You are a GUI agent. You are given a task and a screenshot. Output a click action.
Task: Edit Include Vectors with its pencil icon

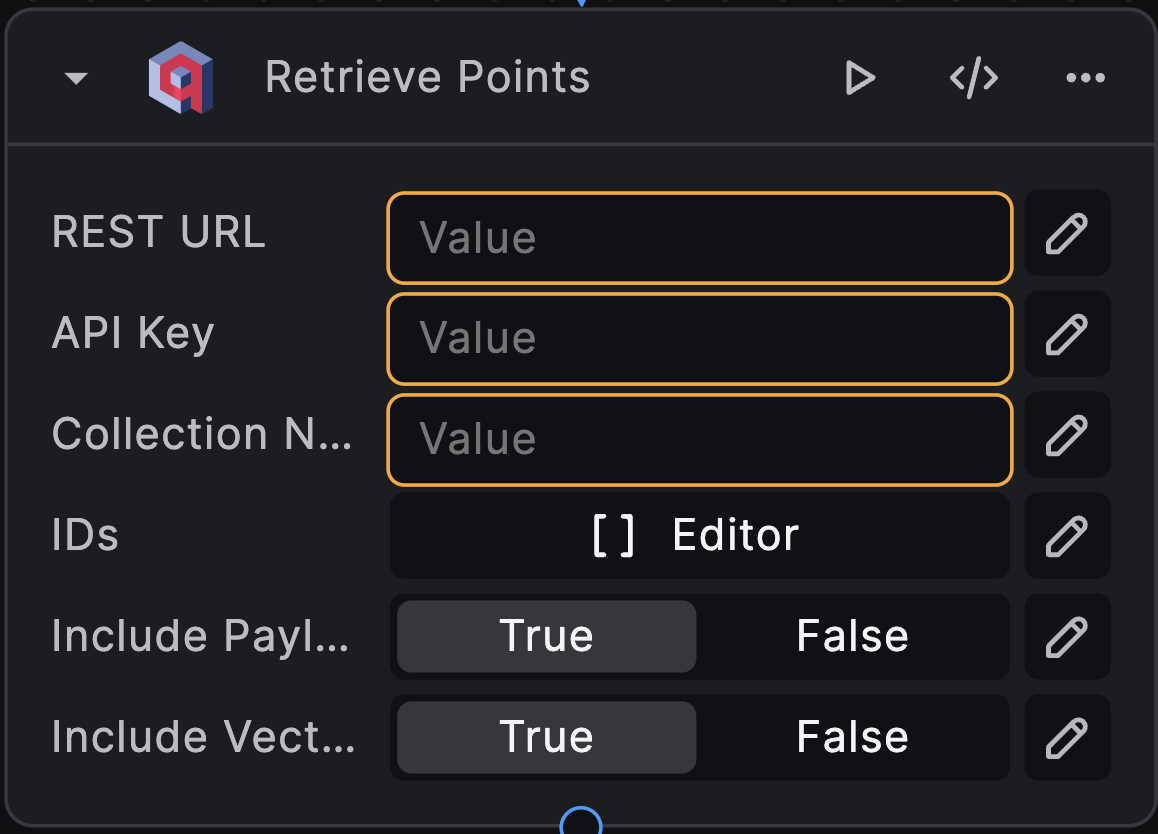1066,737
